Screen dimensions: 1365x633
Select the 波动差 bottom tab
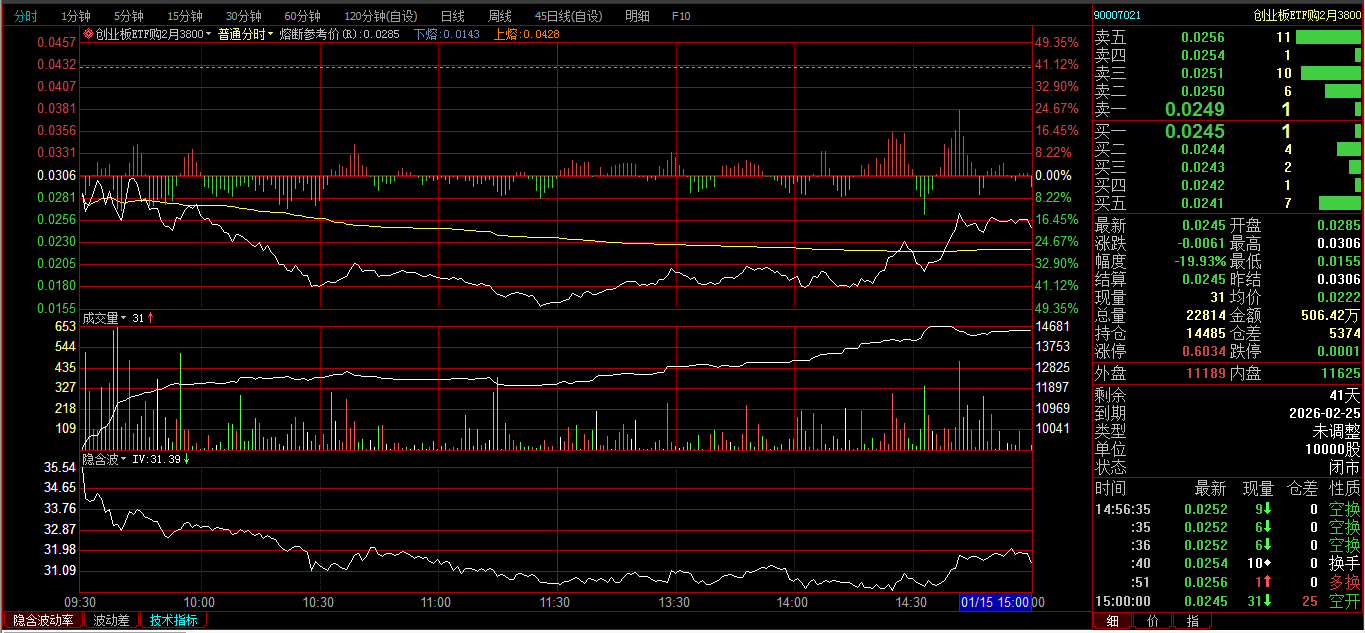111,620
